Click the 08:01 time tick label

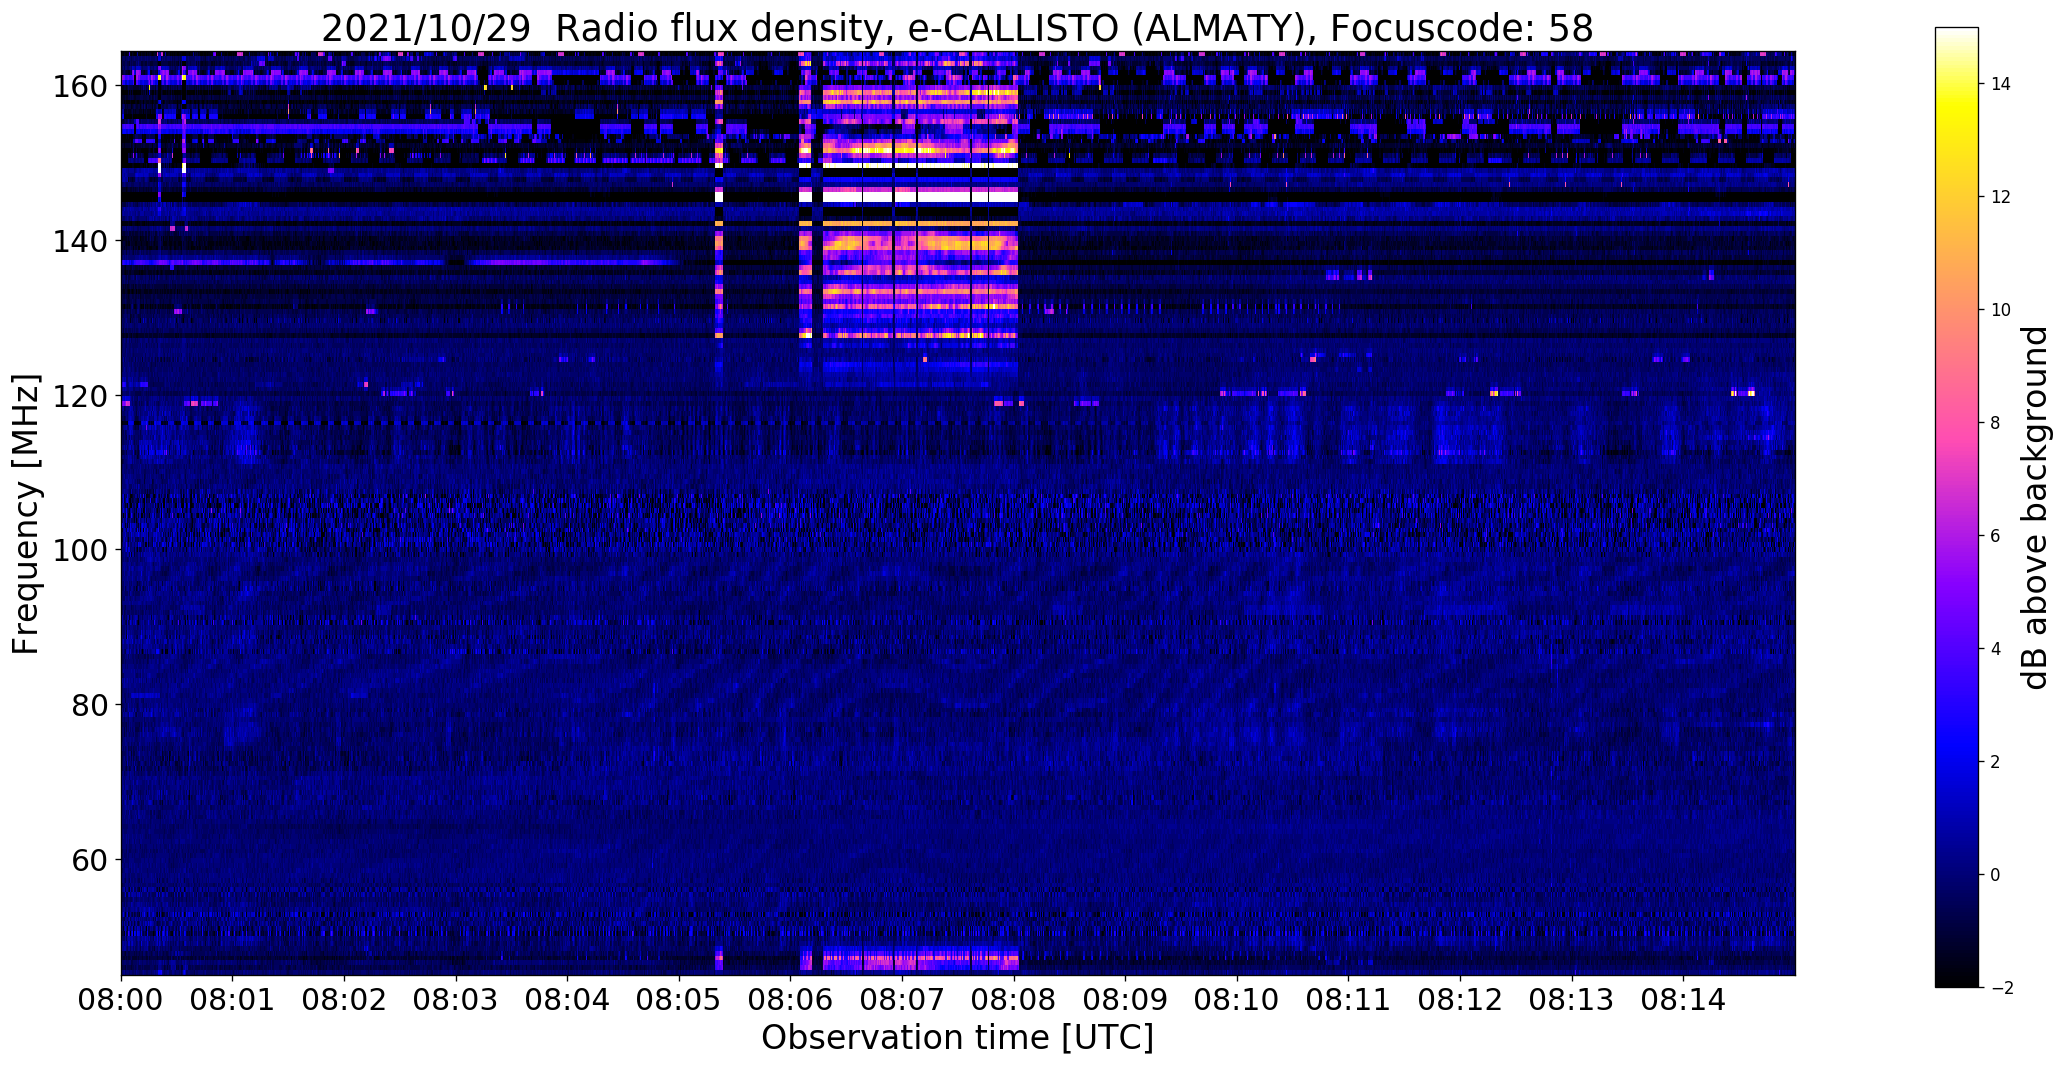tap(233, 1001)
